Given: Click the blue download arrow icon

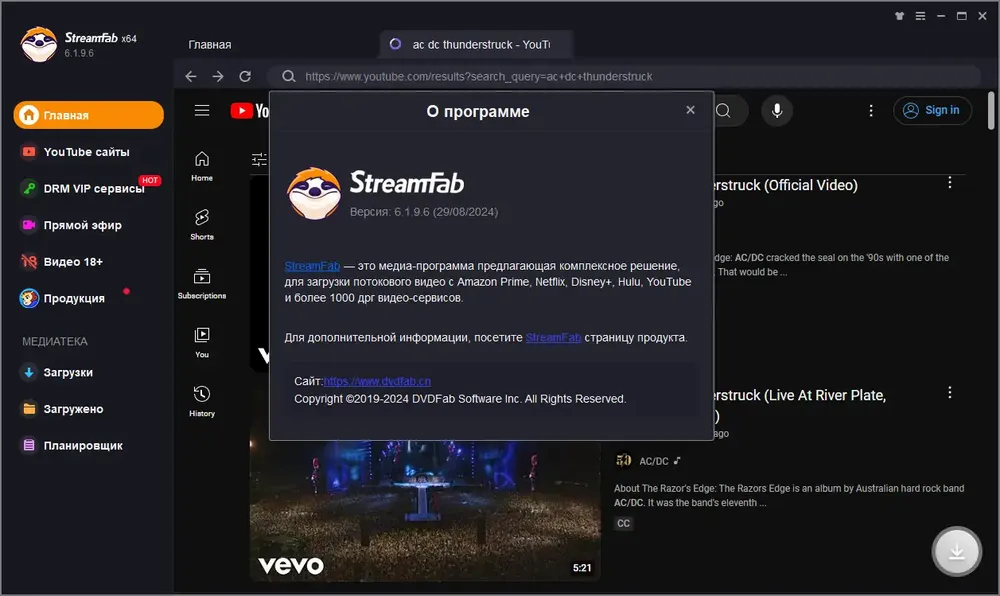Looking at the screenshot, I should click(29, 372).
